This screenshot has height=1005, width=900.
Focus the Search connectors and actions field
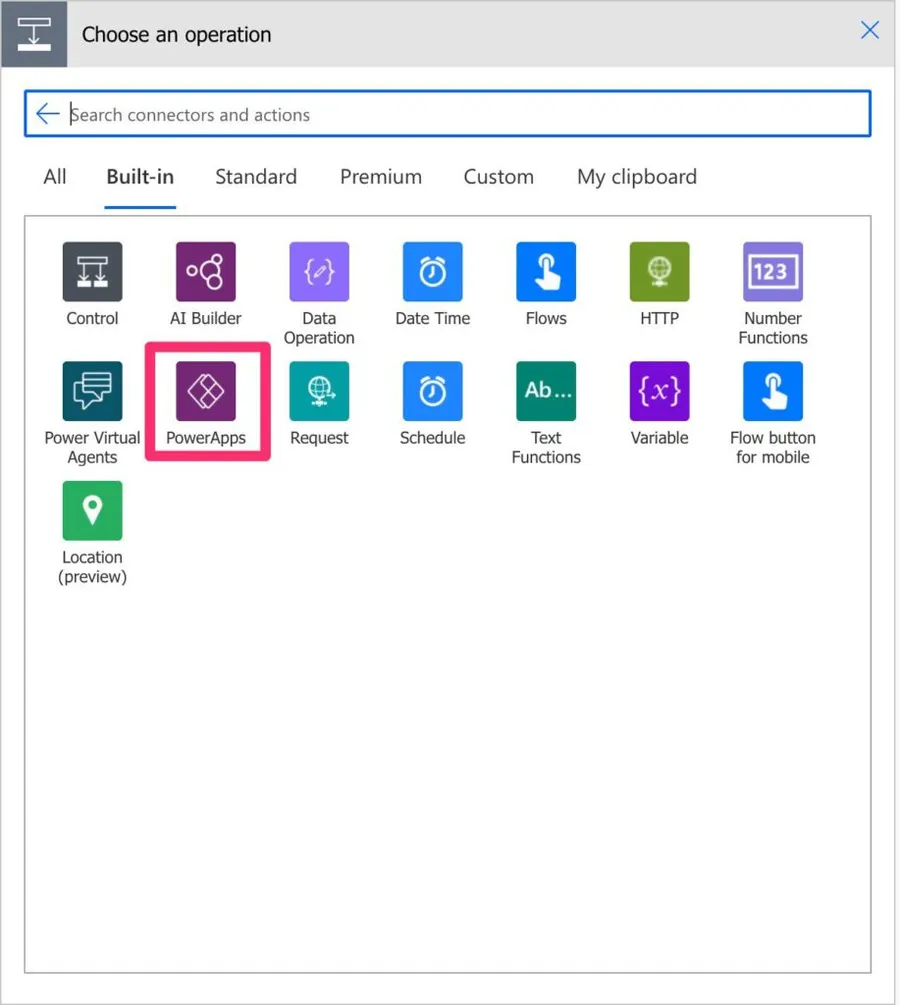[x=460, y=114]
